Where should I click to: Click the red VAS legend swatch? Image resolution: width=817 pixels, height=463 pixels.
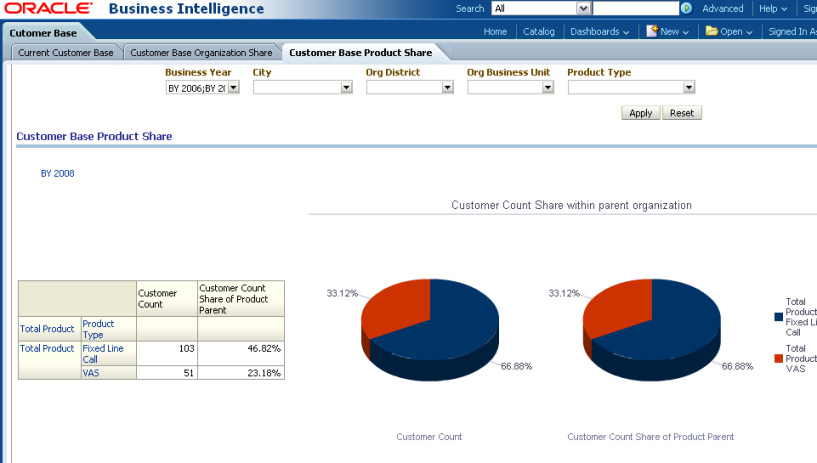coord(778,358)
